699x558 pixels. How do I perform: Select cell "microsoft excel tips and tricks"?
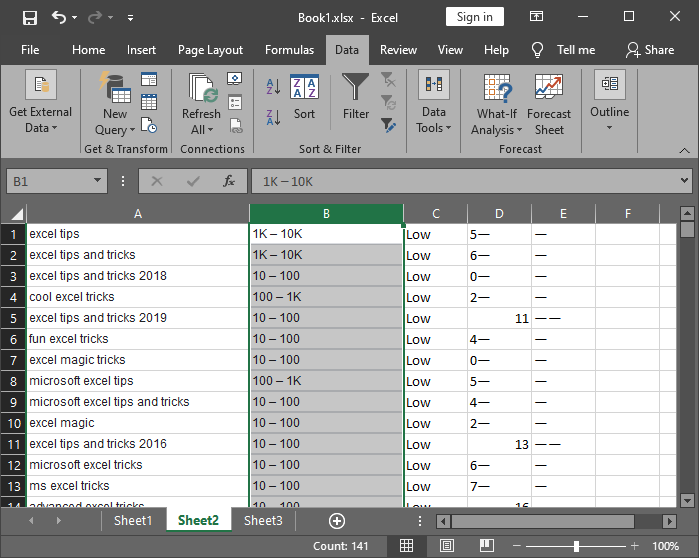(x=138, y=402)
